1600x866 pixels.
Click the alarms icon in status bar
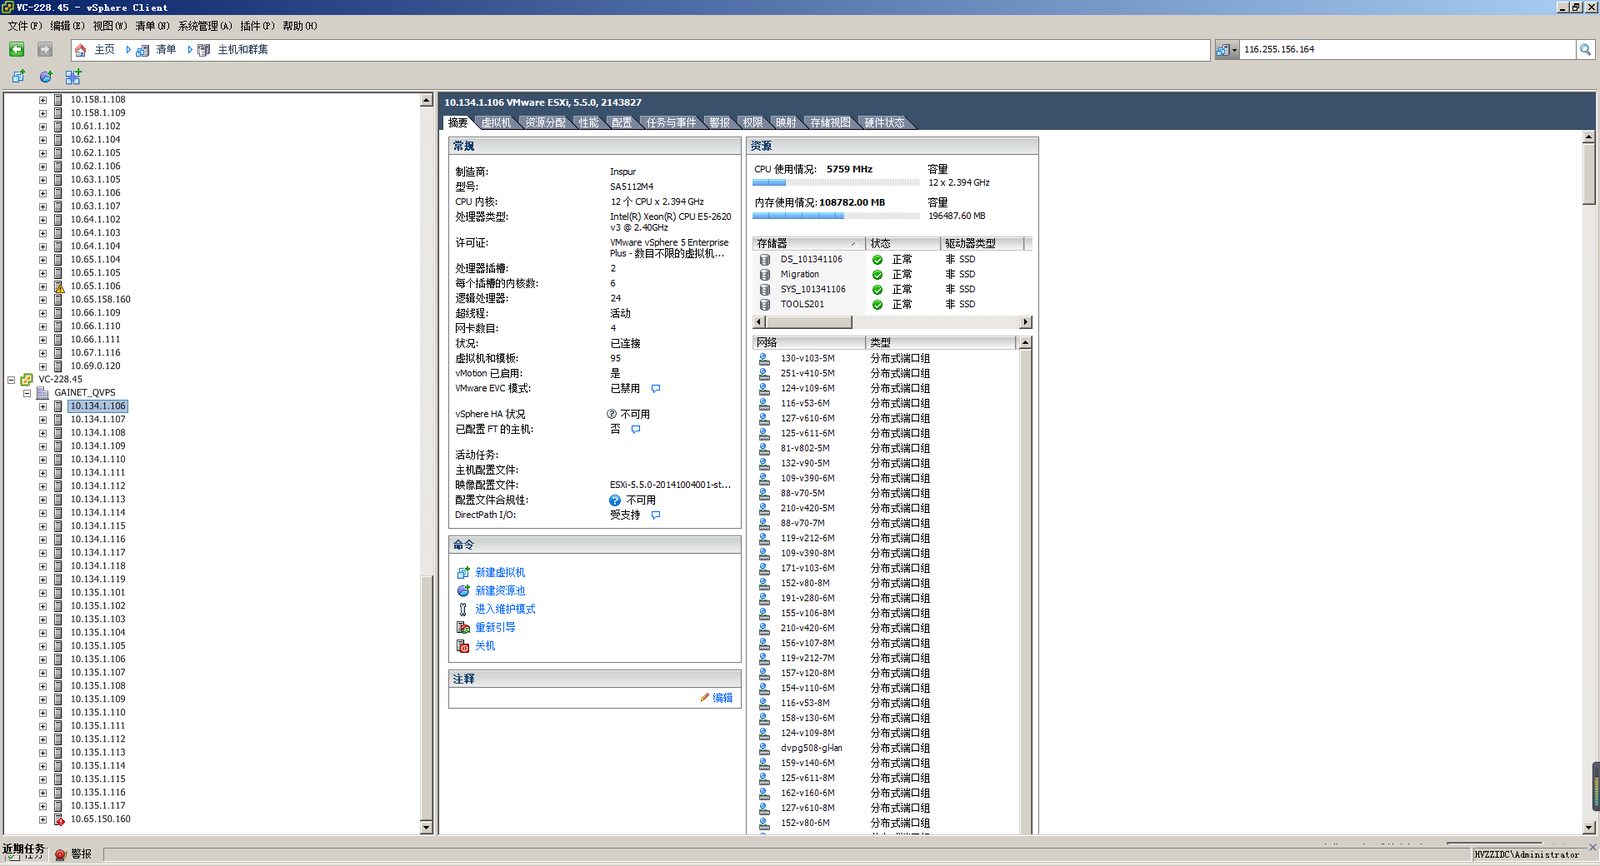[61, 854]
